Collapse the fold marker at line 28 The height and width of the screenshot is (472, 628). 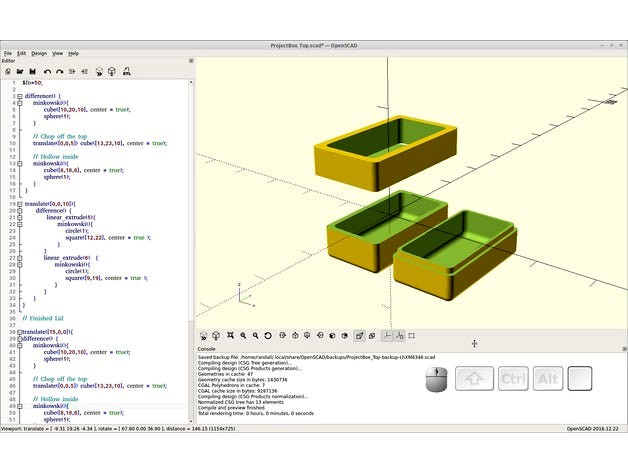pyautogui.click(x=19, y=264)
